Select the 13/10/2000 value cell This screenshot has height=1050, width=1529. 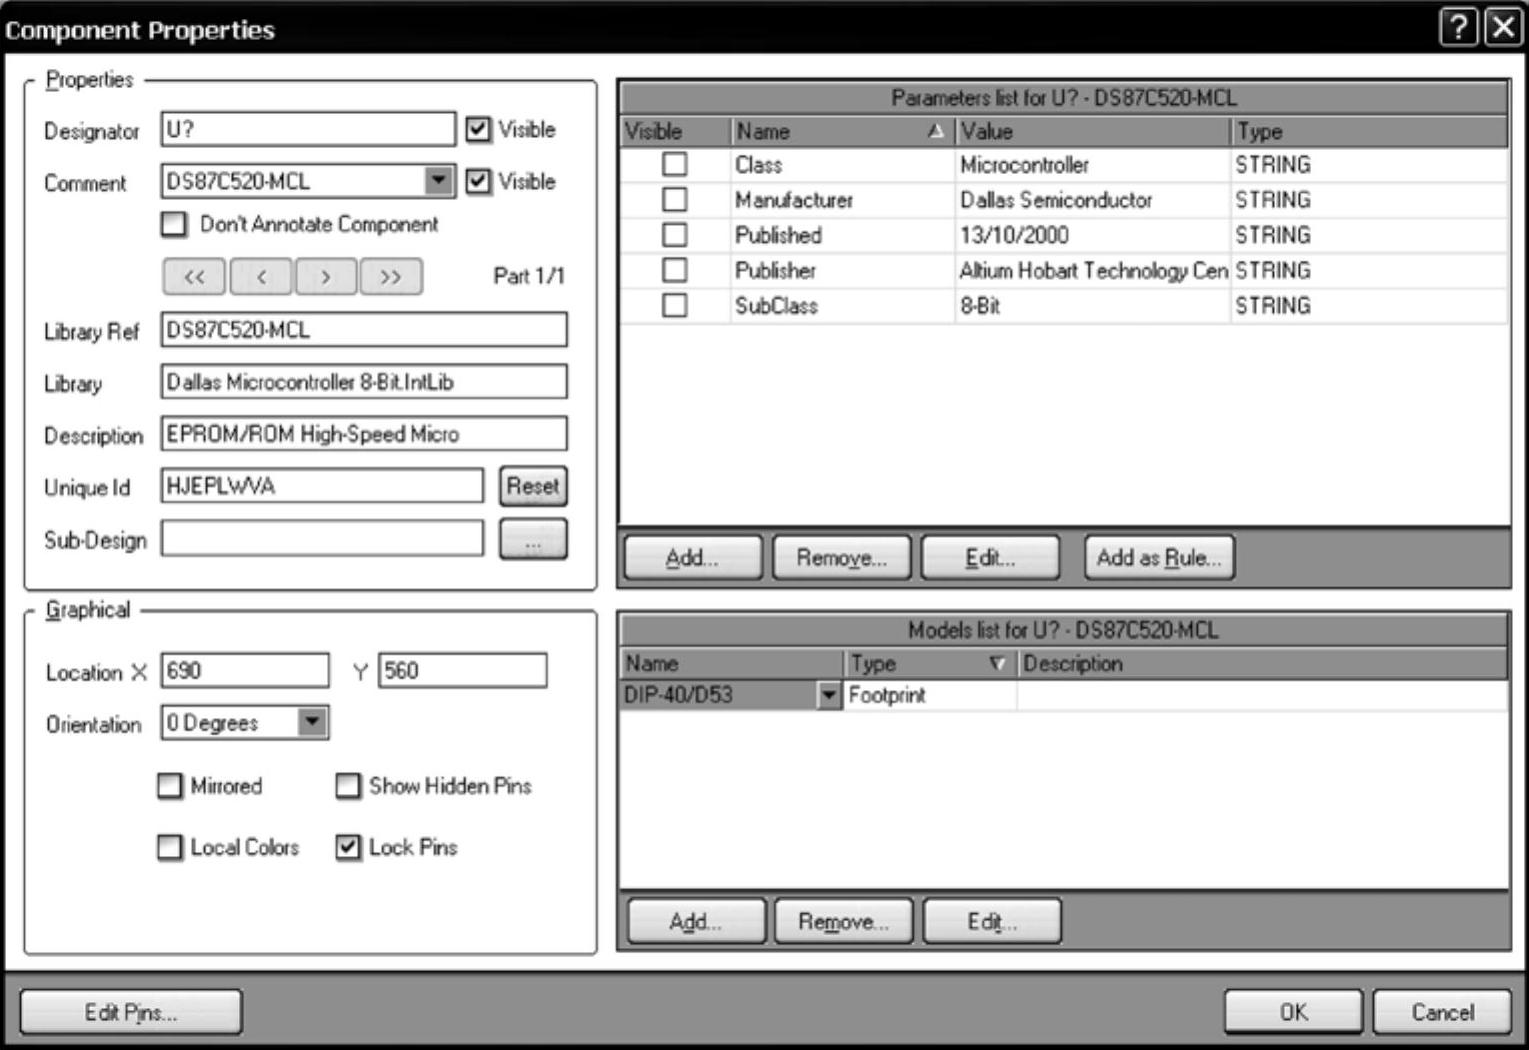(1092, 235)
